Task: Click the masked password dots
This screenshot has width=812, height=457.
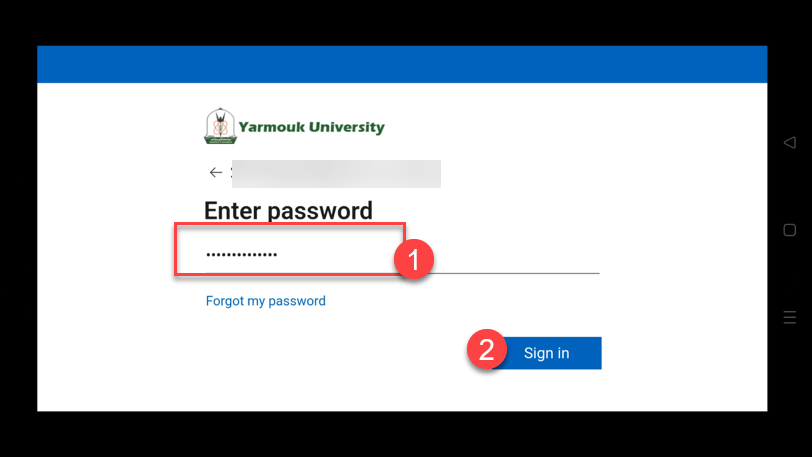Action: (241, 254)
